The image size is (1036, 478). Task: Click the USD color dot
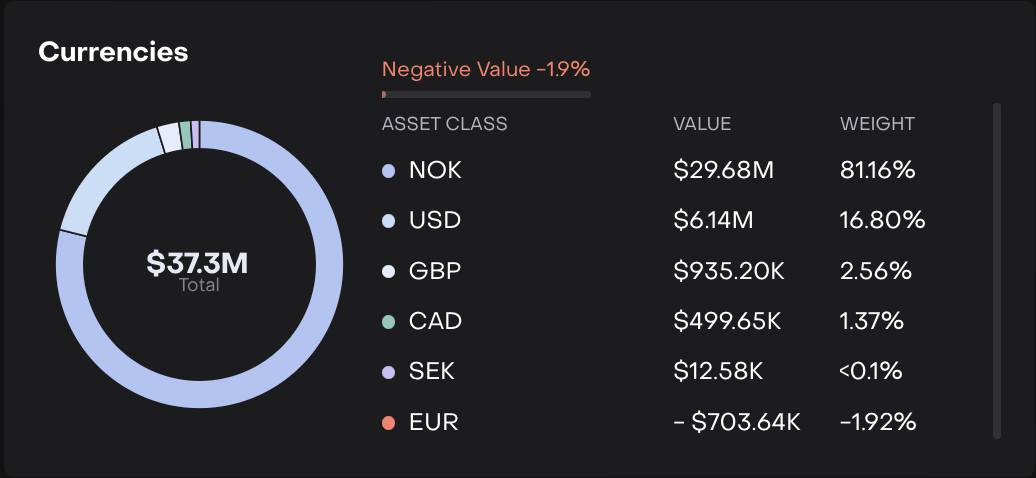389,221
